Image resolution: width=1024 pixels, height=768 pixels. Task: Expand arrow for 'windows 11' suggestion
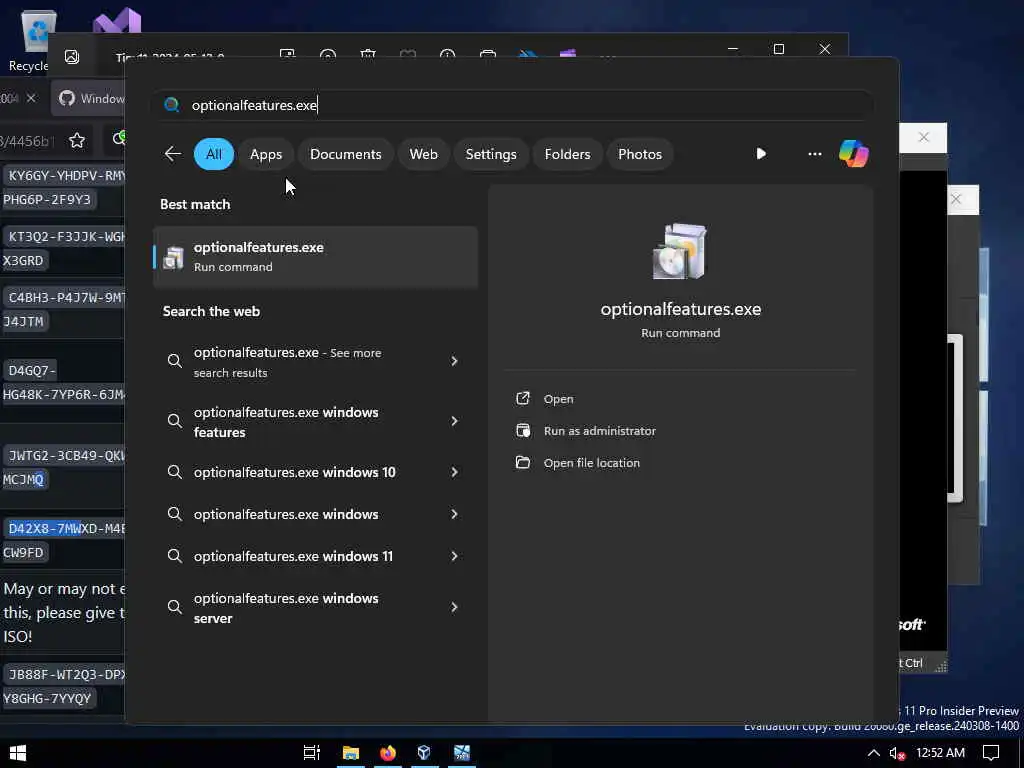[x=454, y=556]
